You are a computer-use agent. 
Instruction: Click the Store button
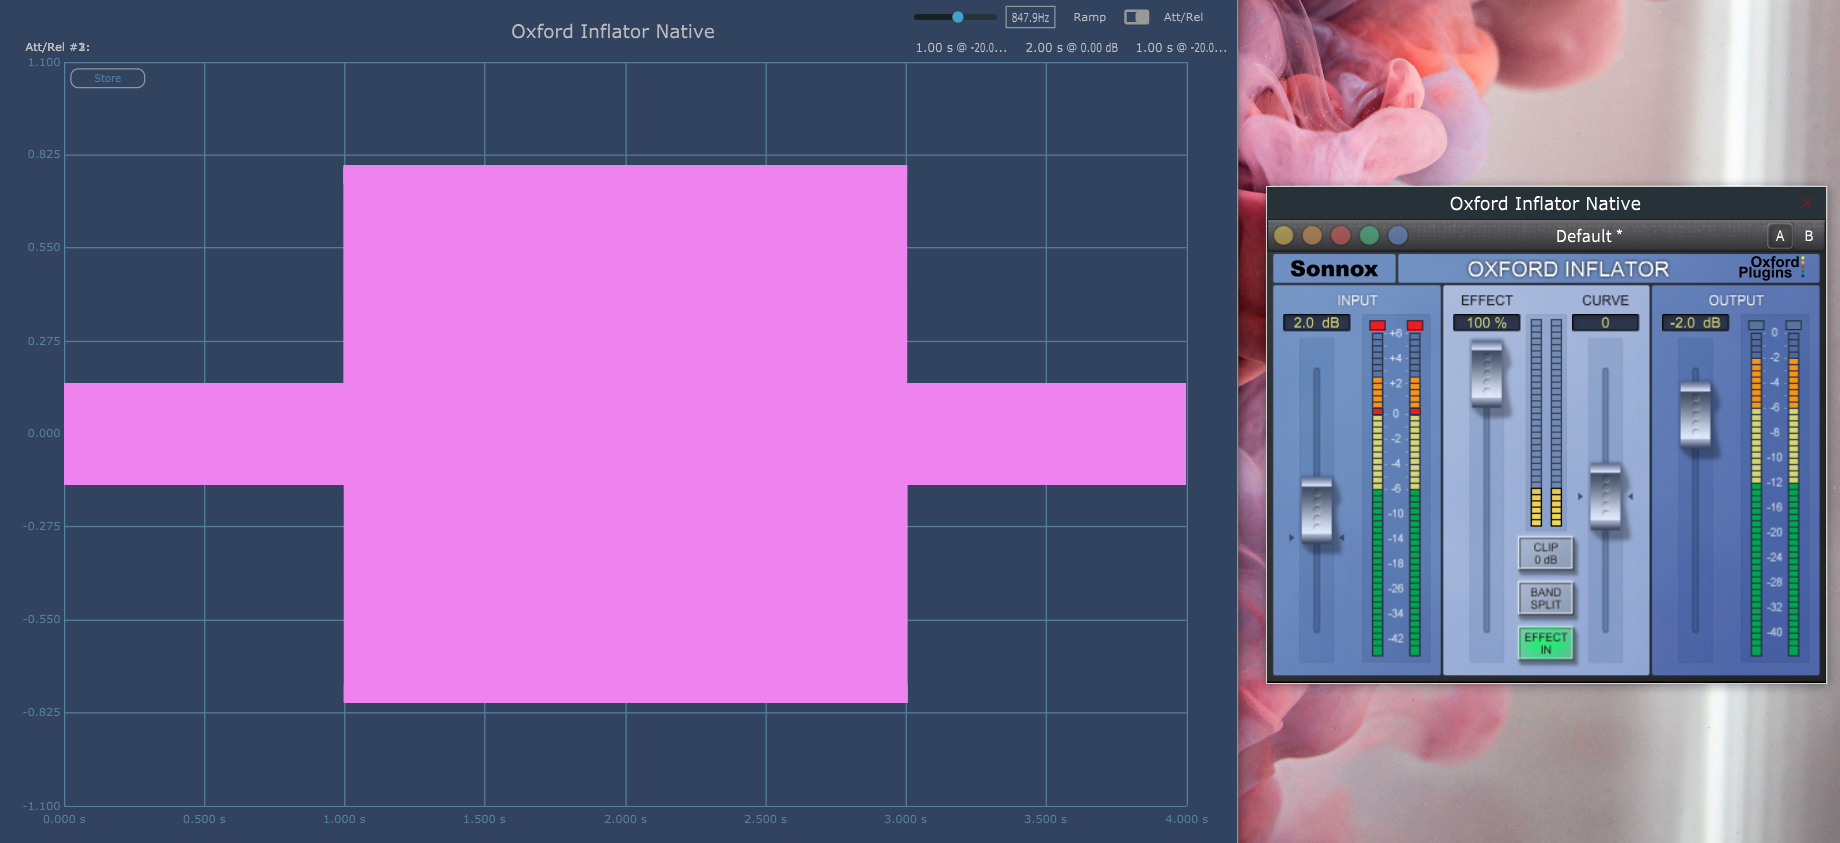click(108, 78)
